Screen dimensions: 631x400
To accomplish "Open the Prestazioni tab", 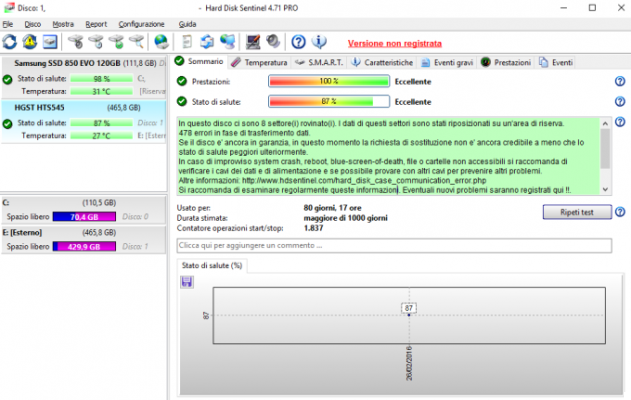I will coord(506,63).
